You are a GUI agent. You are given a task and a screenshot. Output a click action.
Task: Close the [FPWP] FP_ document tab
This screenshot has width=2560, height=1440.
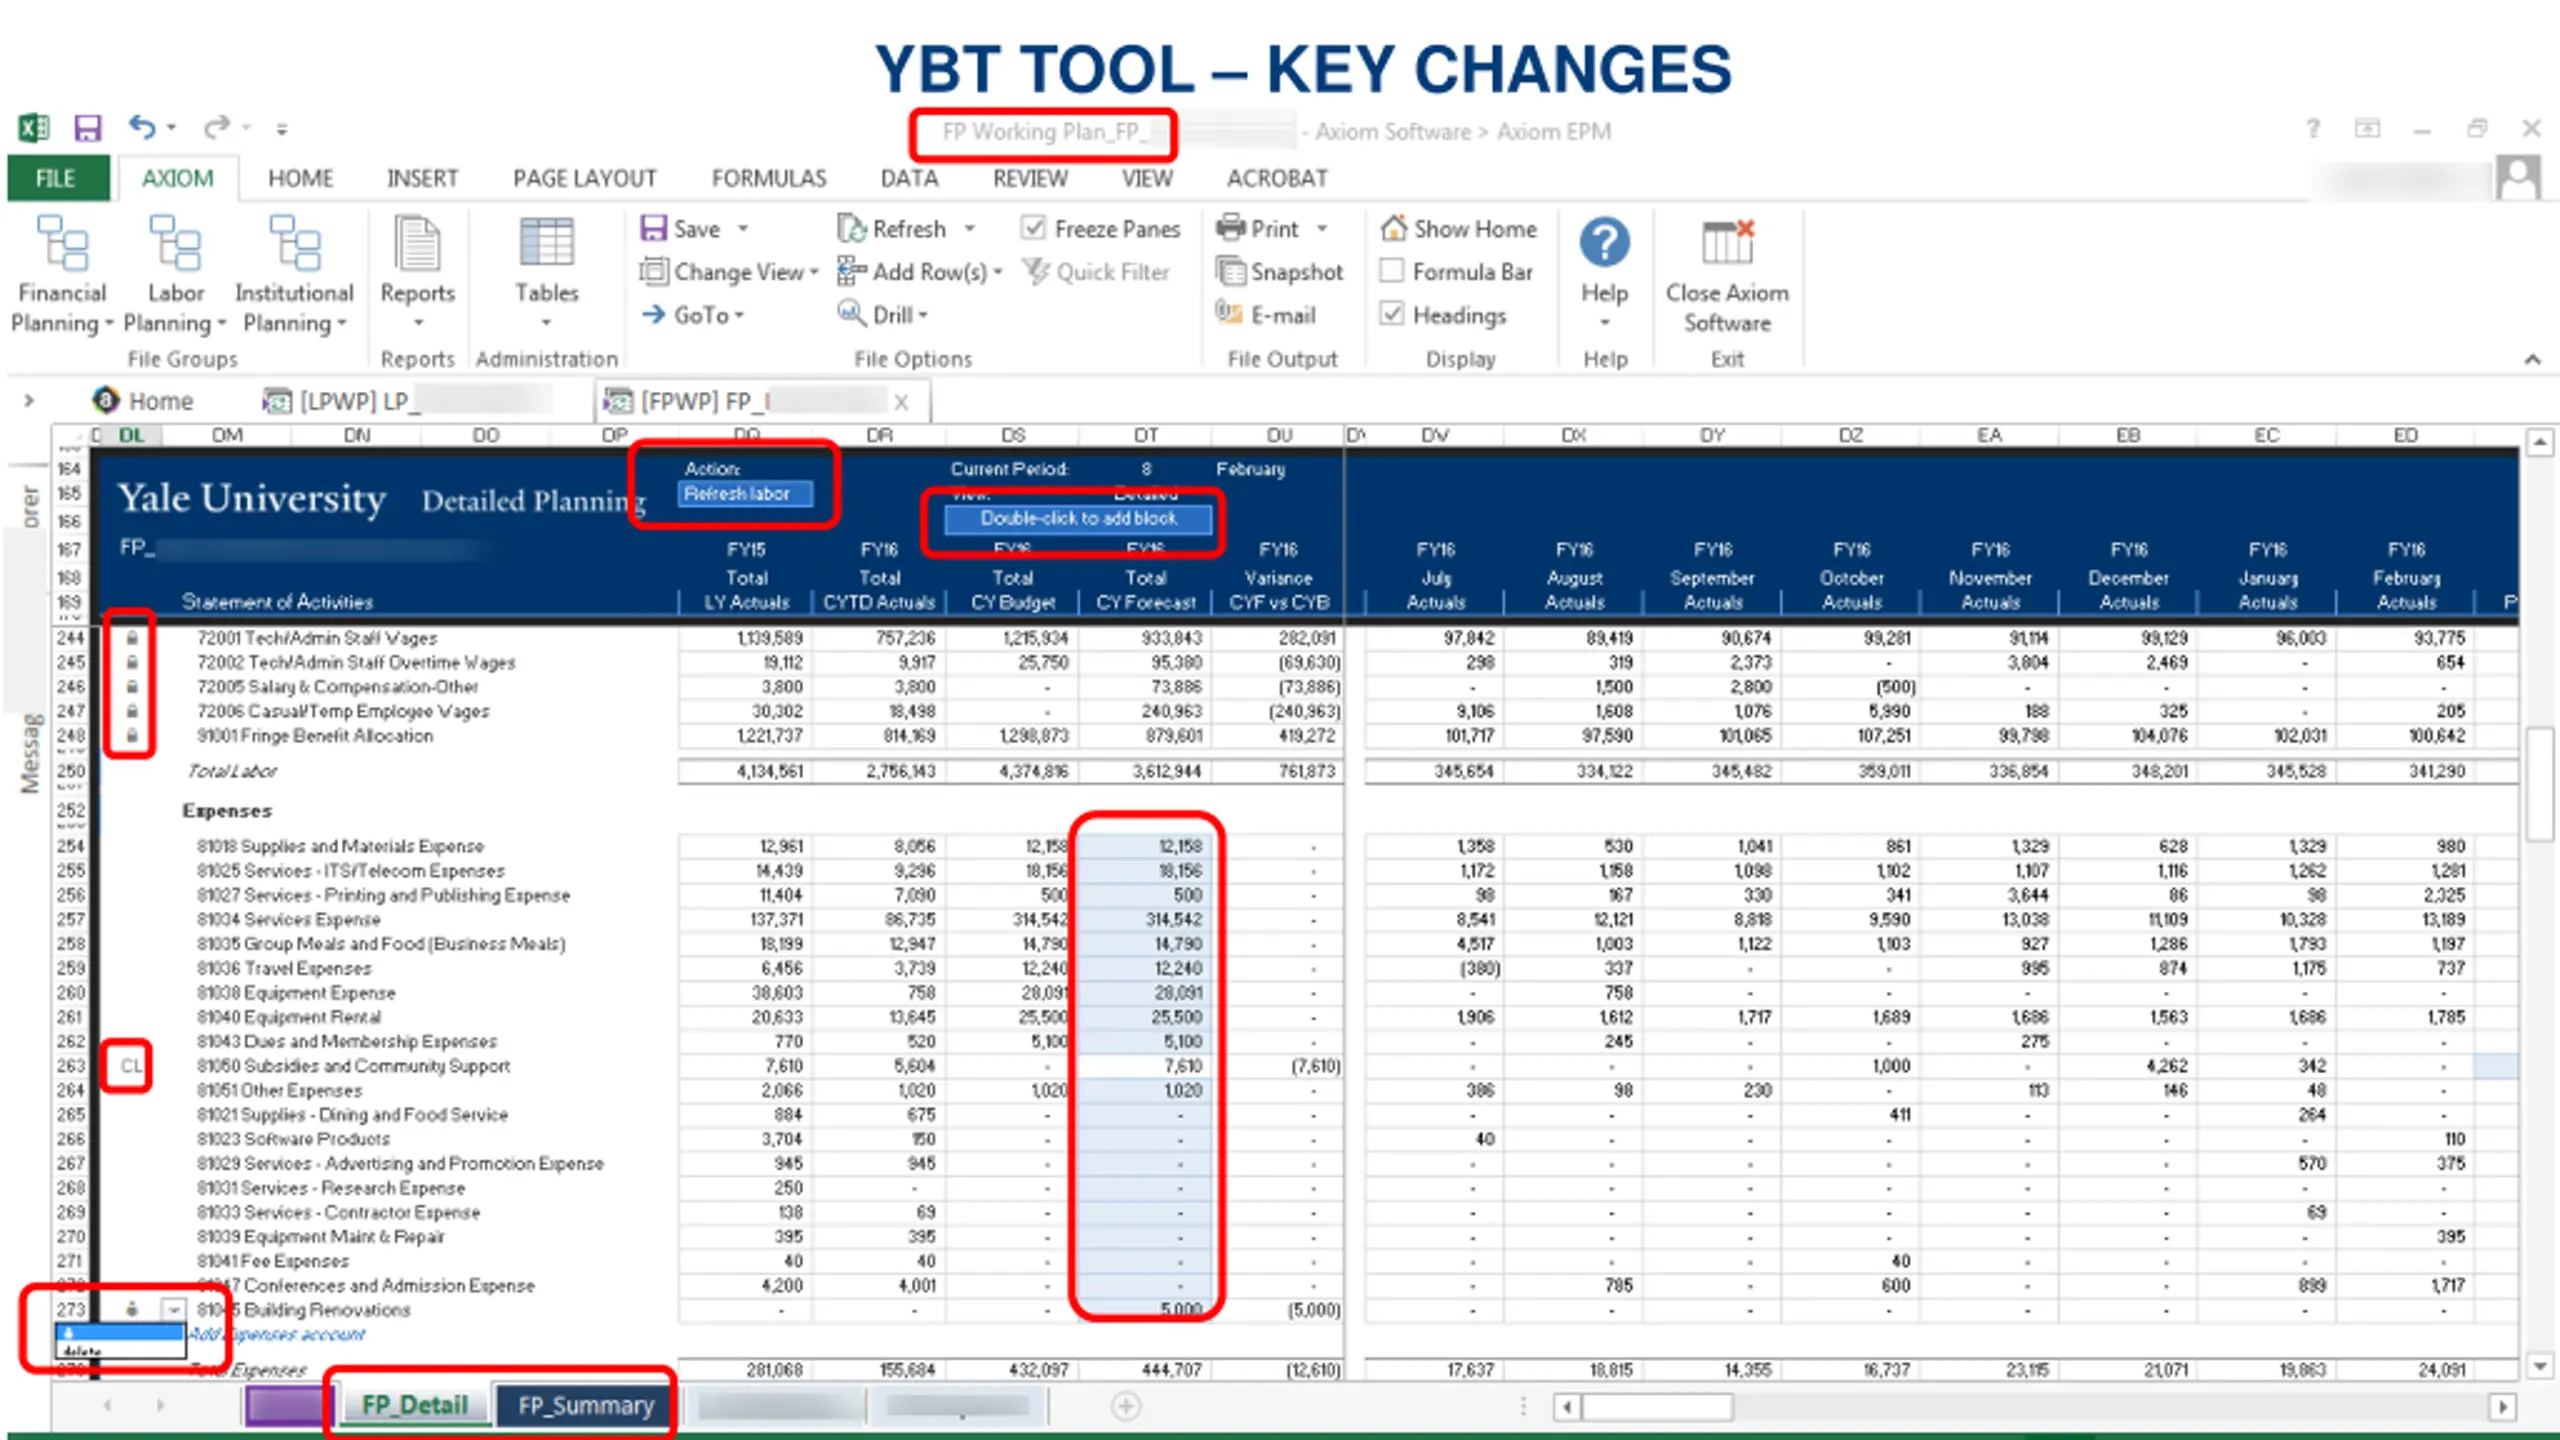pos(901,402)
